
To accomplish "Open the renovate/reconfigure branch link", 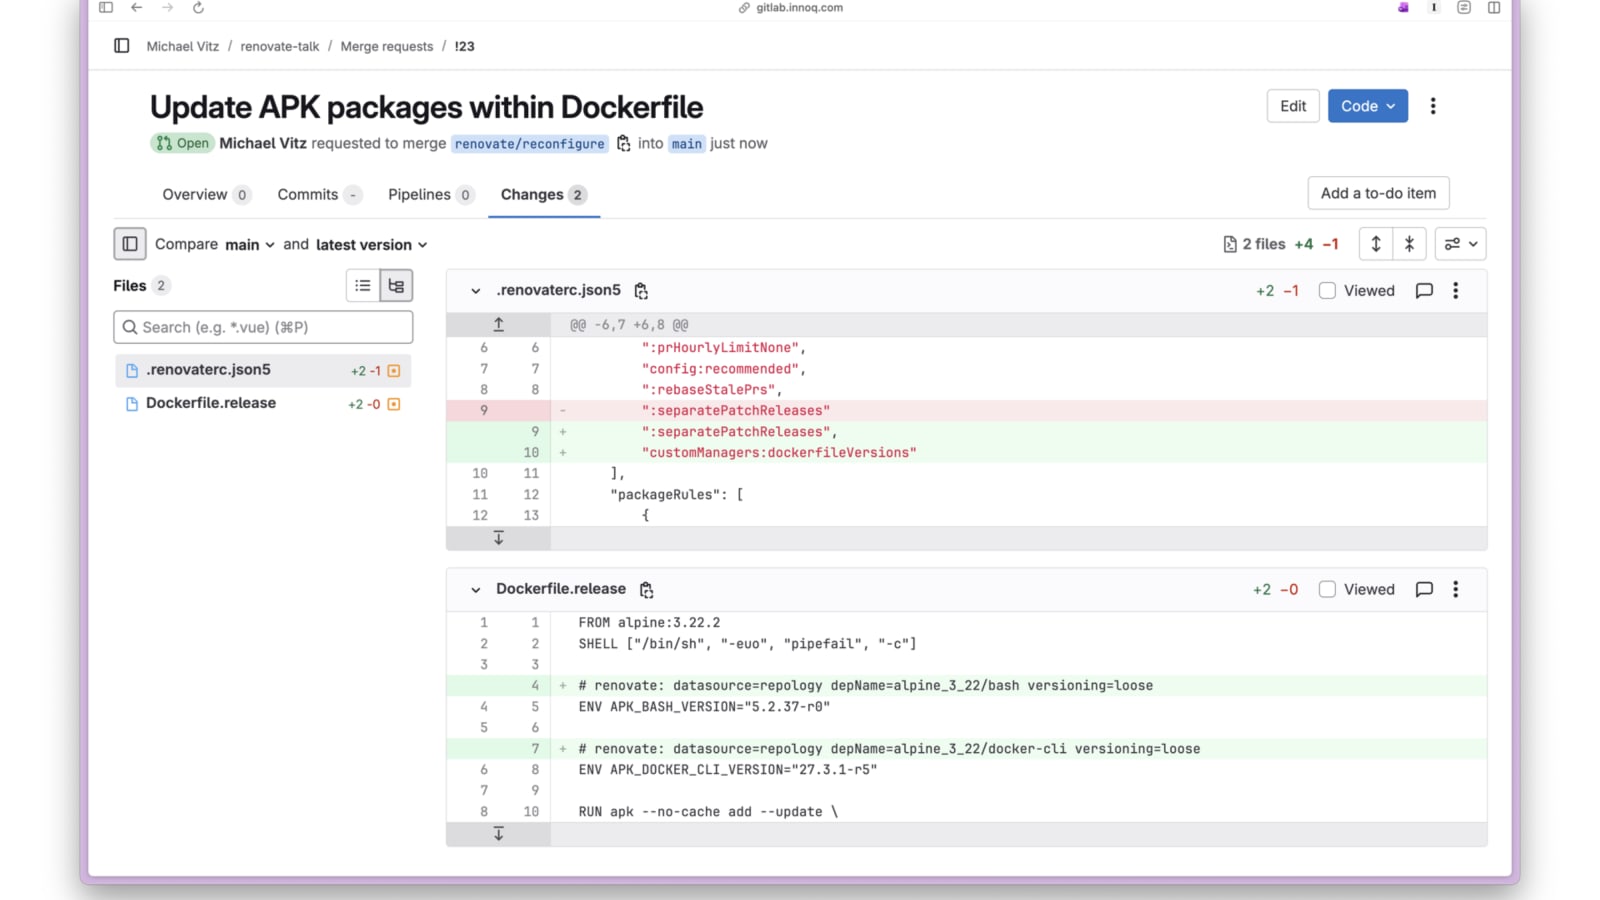I will pyautogui.click(x=530, y=144).
